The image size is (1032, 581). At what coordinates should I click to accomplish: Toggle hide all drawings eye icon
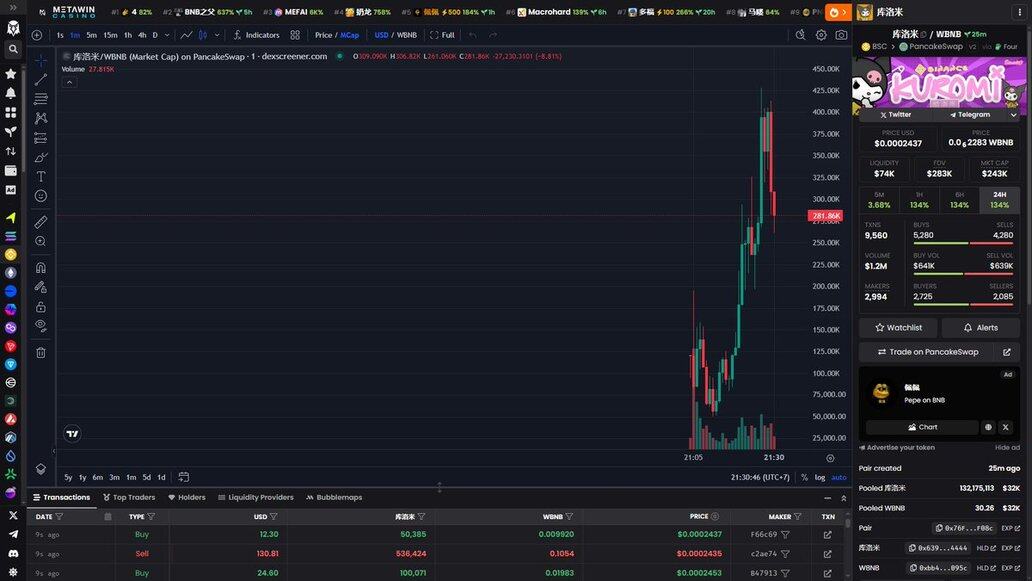41,325
